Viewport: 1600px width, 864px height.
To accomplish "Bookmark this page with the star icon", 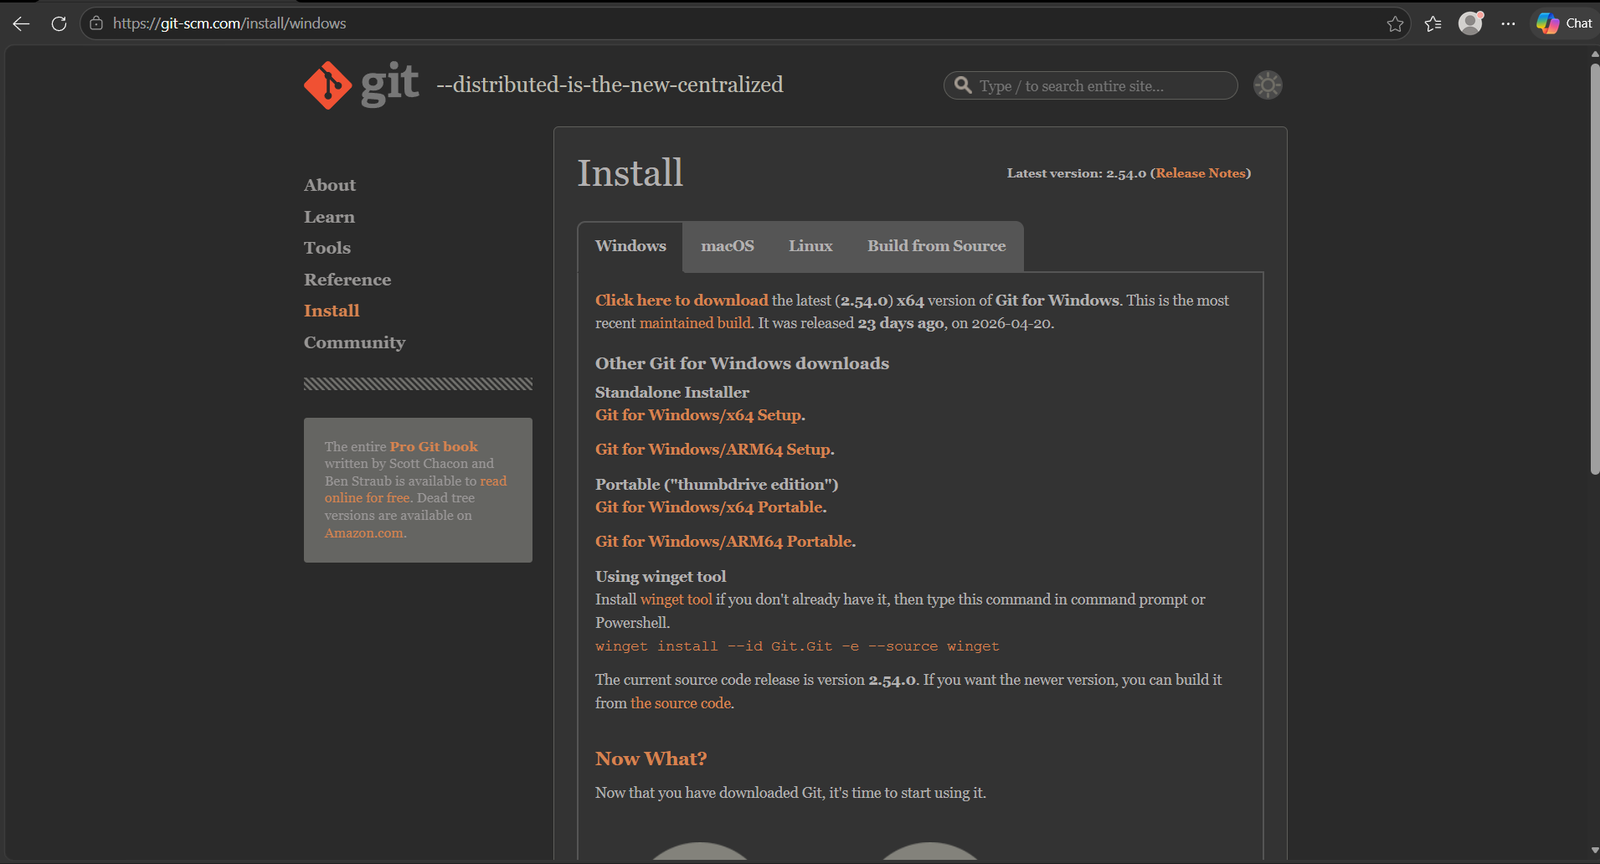I will 1395,24.
